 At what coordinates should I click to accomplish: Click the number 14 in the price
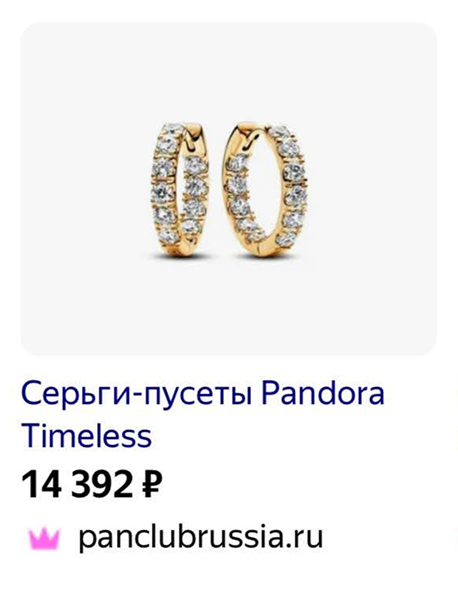(42, 485)
